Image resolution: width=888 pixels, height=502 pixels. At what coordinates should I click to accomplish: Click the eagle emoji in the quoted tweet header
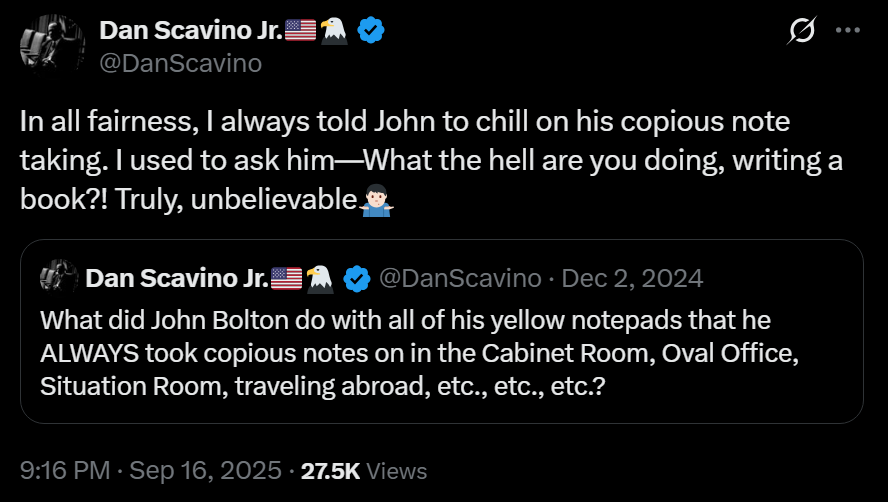pyautogui.click(x=319, y=278)
